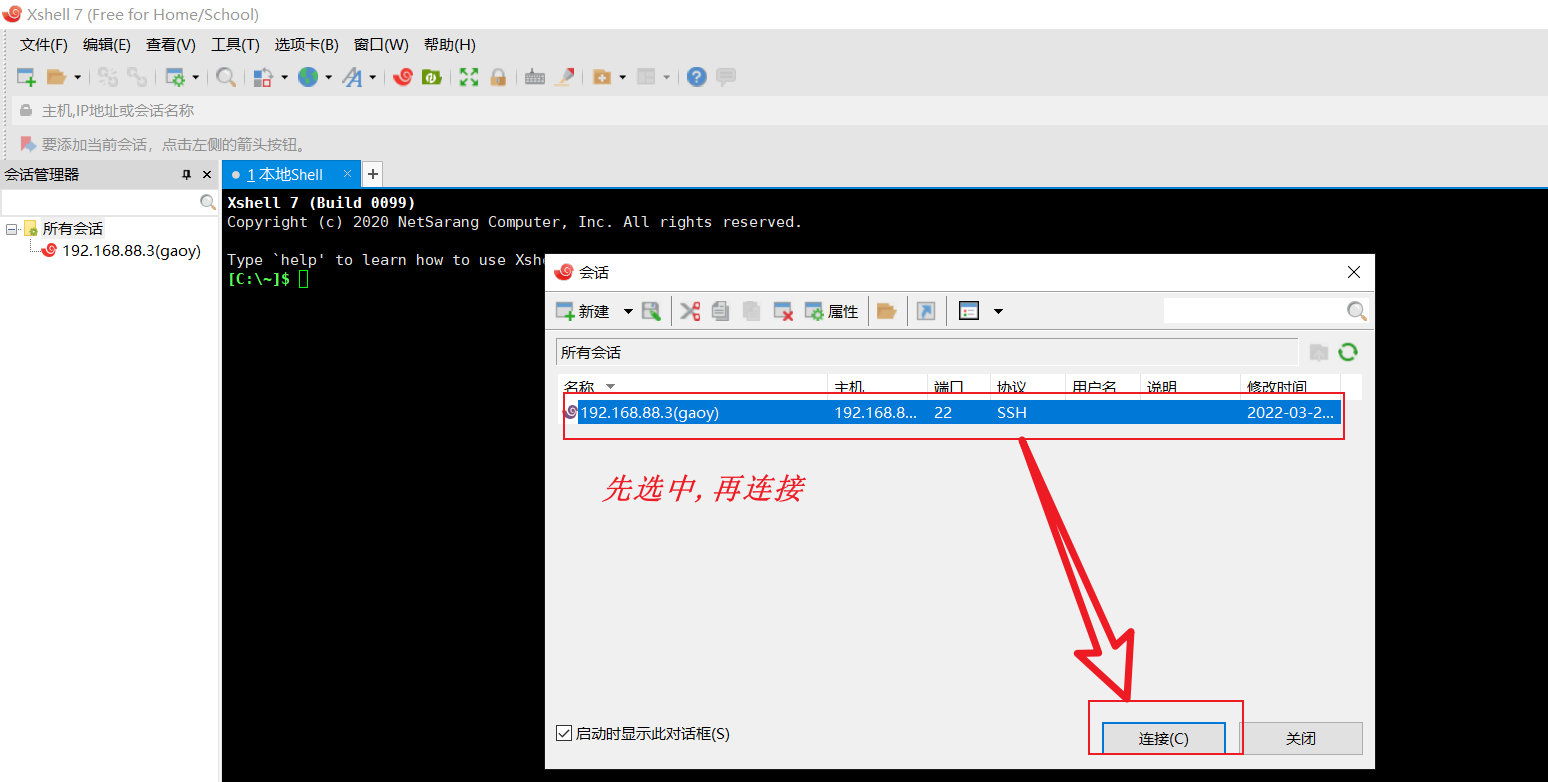Open the blue Help question mark icon
The image size is (1548, 782).
[x=697, y=77]
